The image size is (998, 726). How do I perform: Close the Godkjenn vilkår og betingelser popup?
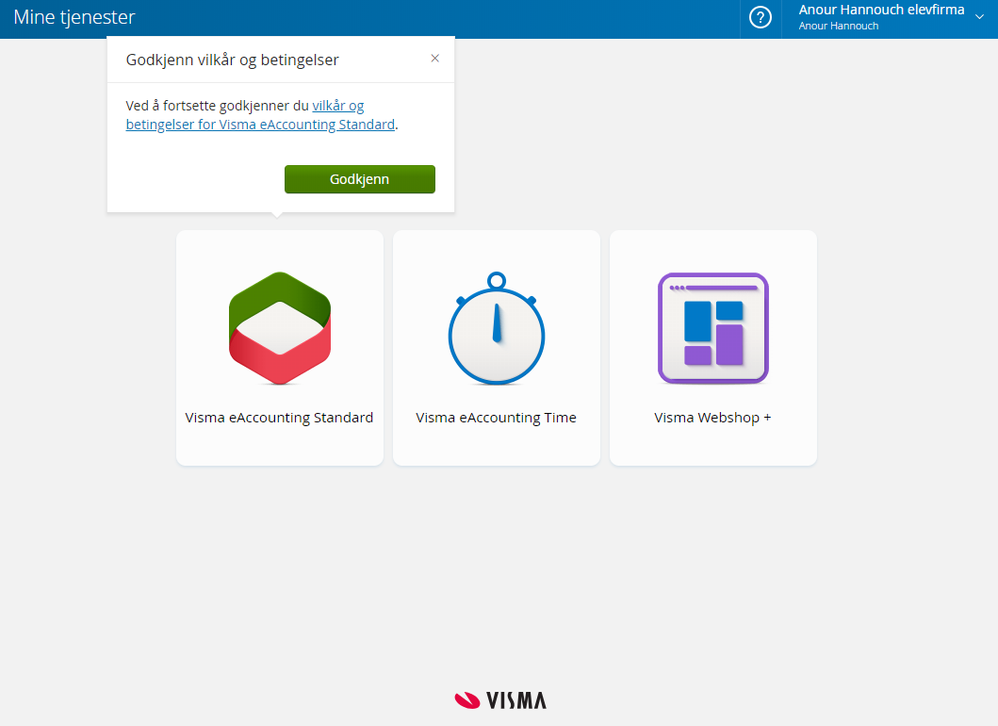pyautogui.click(x=435, y=59)
